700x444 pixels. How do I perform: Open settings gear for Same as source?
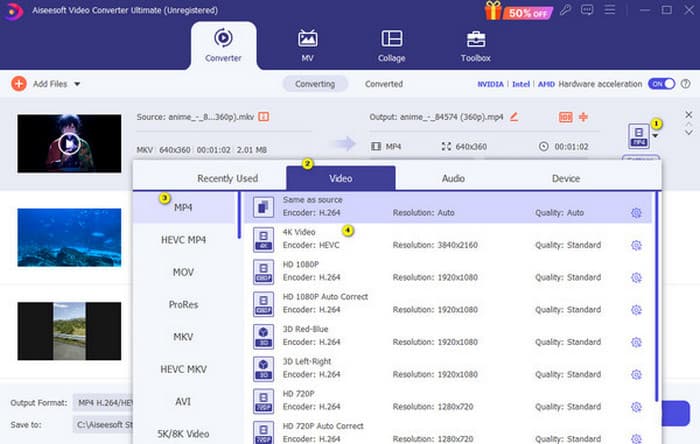point(636,213)
